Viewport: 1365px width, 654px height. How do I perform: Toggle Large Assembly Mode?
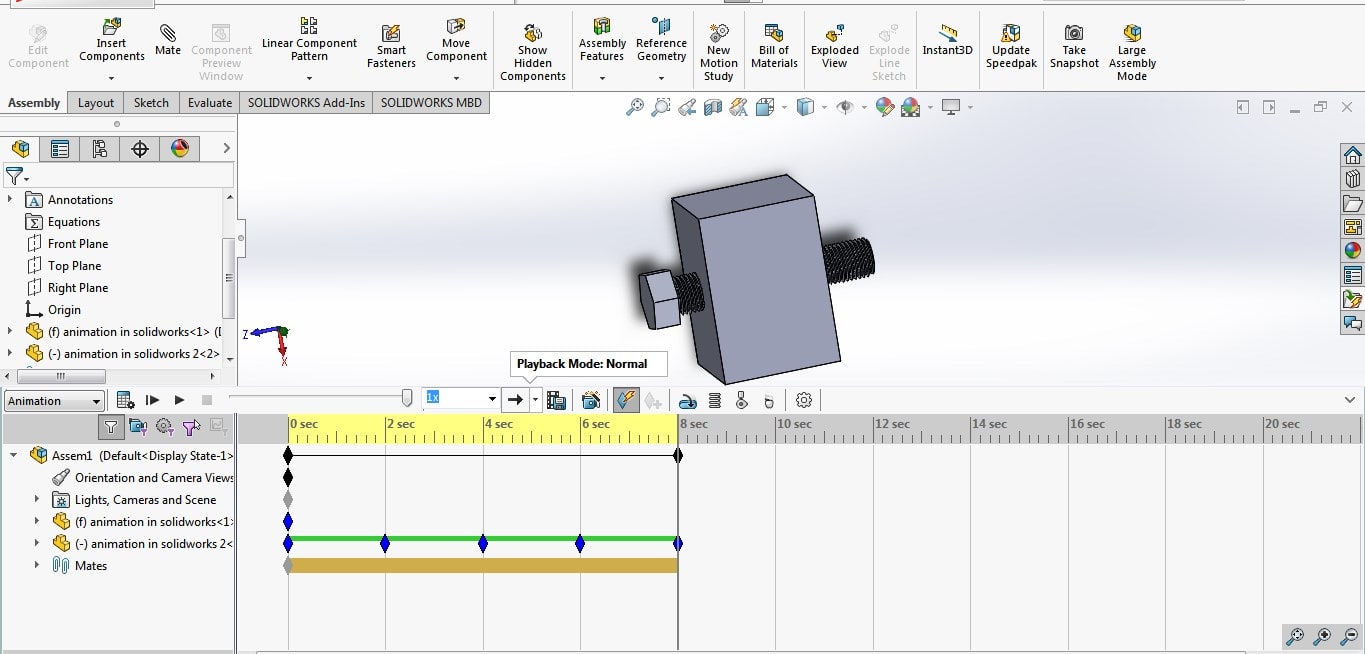click(x=1132, y=53)
